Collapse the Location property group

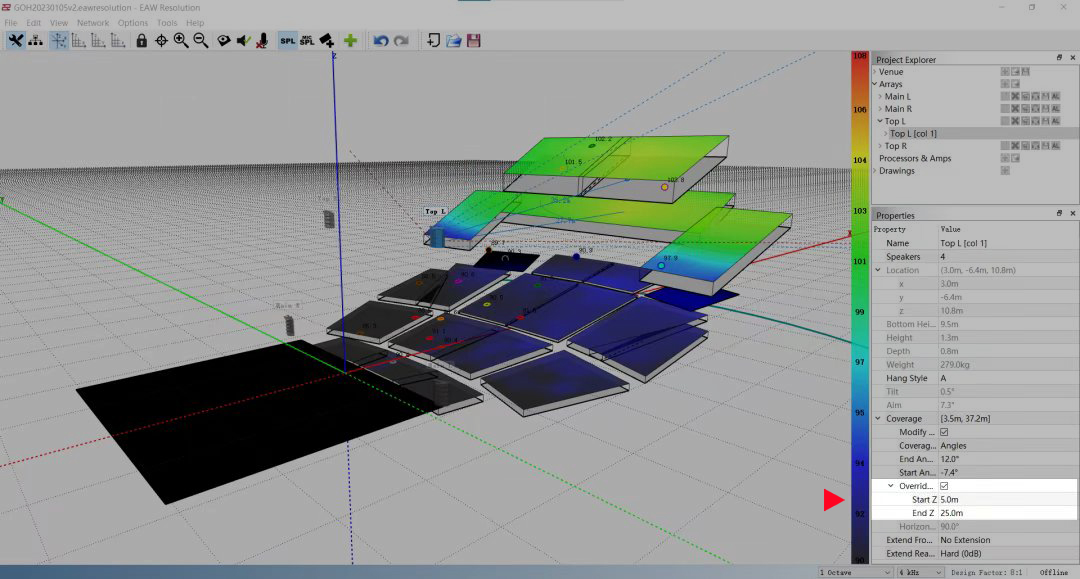pos(878,270)
